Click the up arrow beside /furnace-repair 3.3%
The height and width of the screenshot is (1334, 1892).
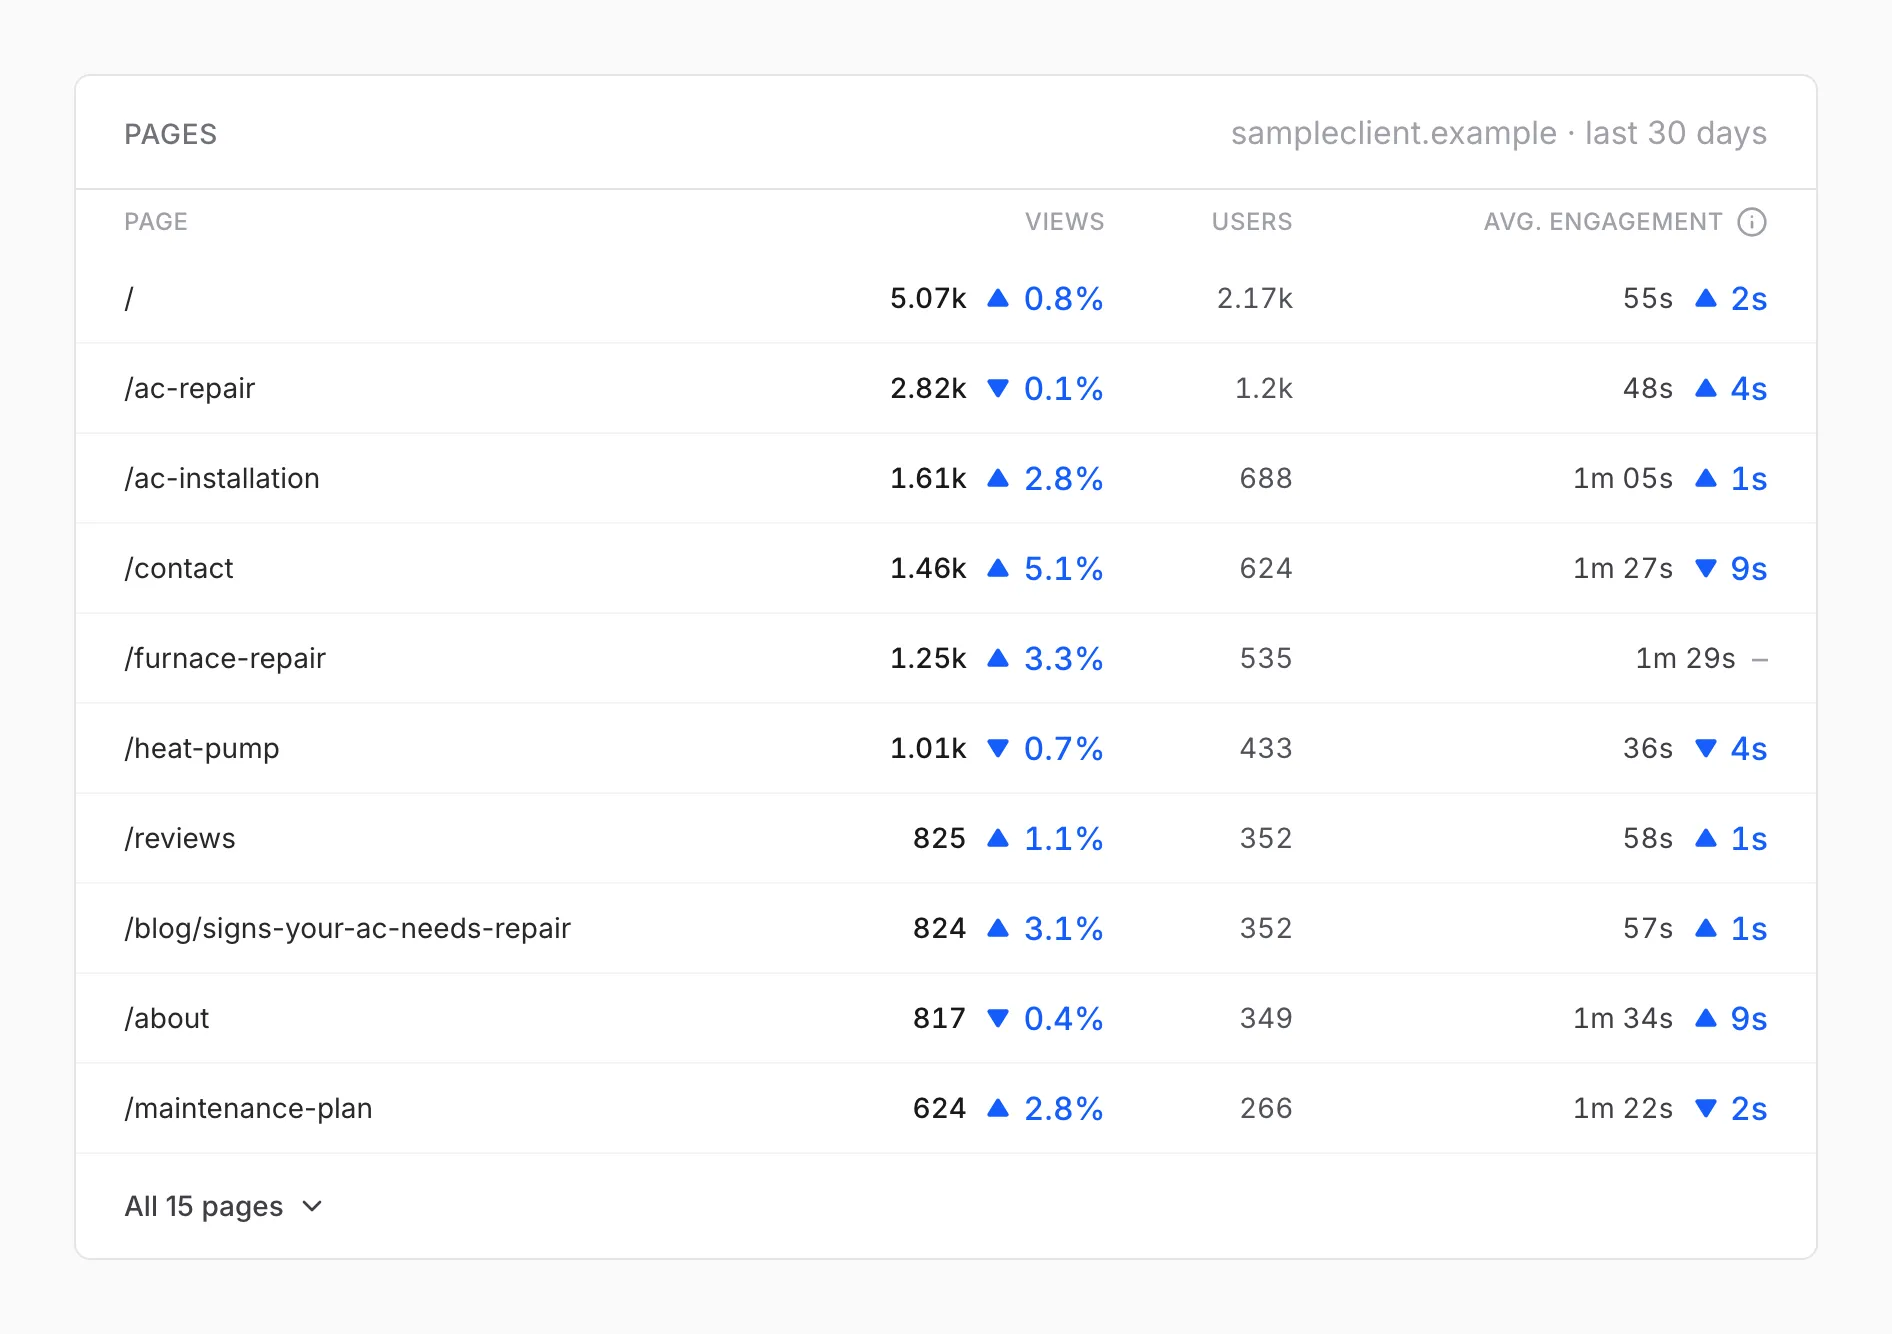997,658
